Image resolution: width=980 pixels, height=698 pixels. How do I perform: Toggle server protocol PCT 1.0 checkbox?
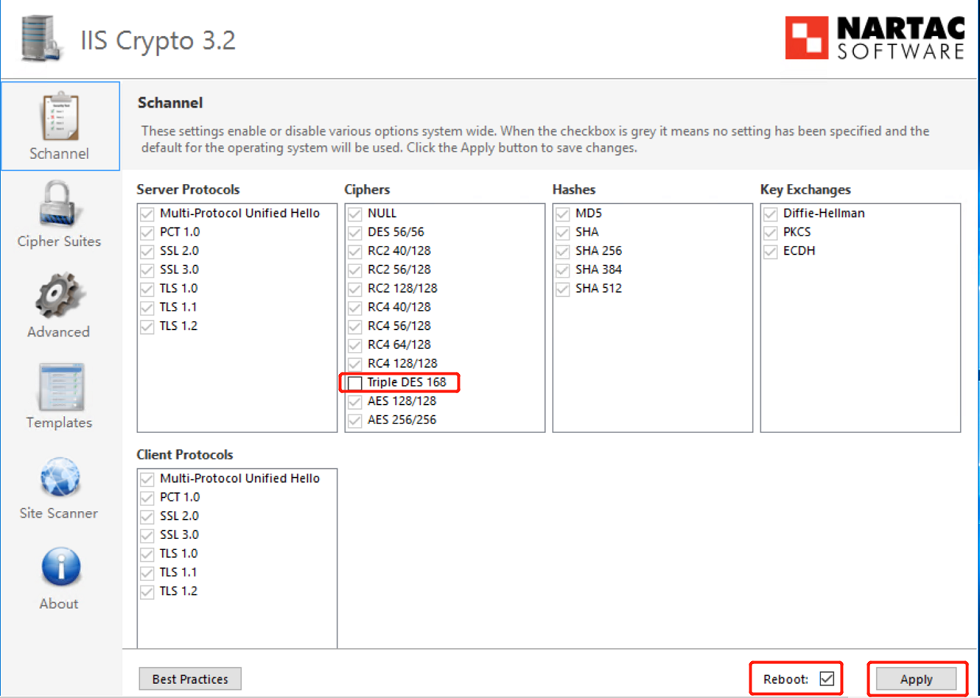[x=147, y=232]
